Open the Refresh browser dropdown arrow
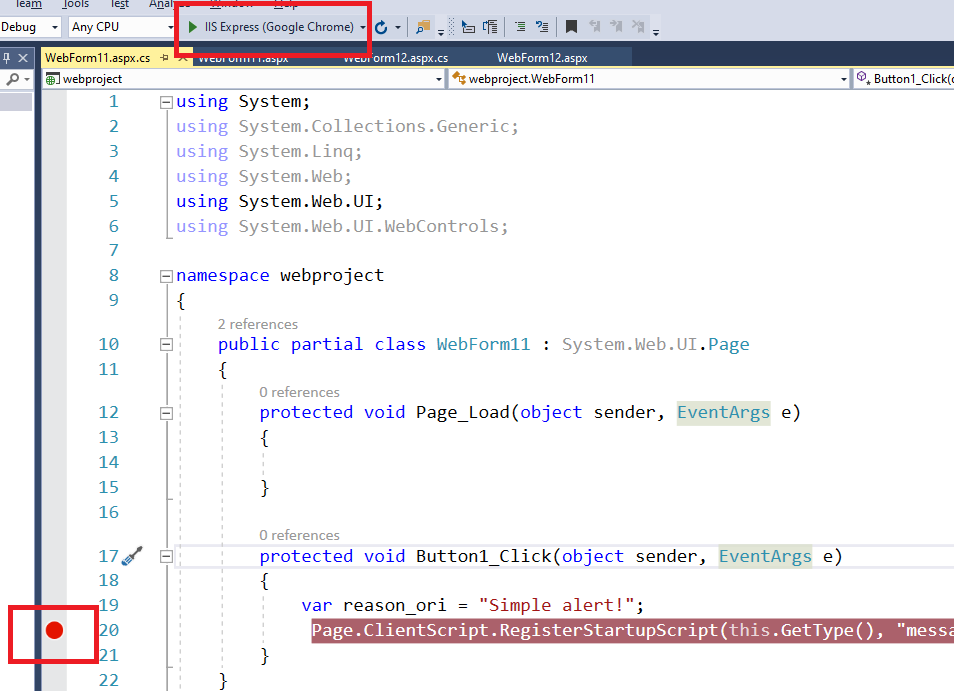 pos(398,27)
